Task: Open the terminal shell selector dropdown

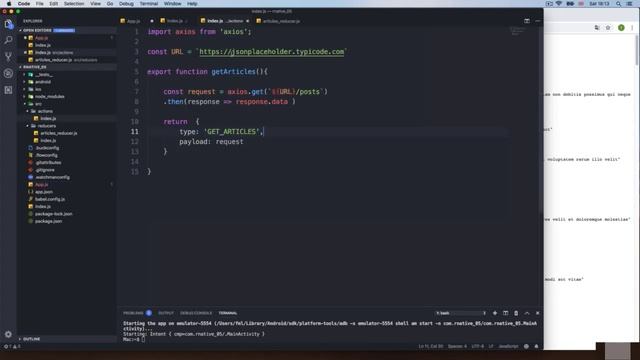Action: tap(461, 313)
